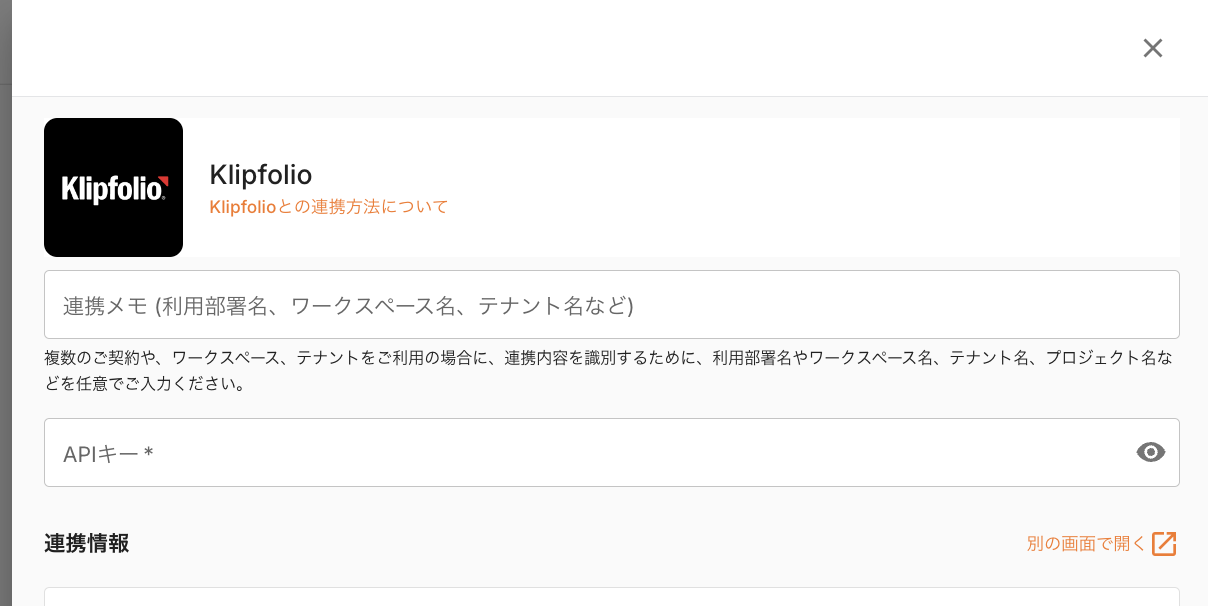This screenshot has height=606, width=1208.
Task: Click the Klipfolio title heading
Action: click(261, 175)
